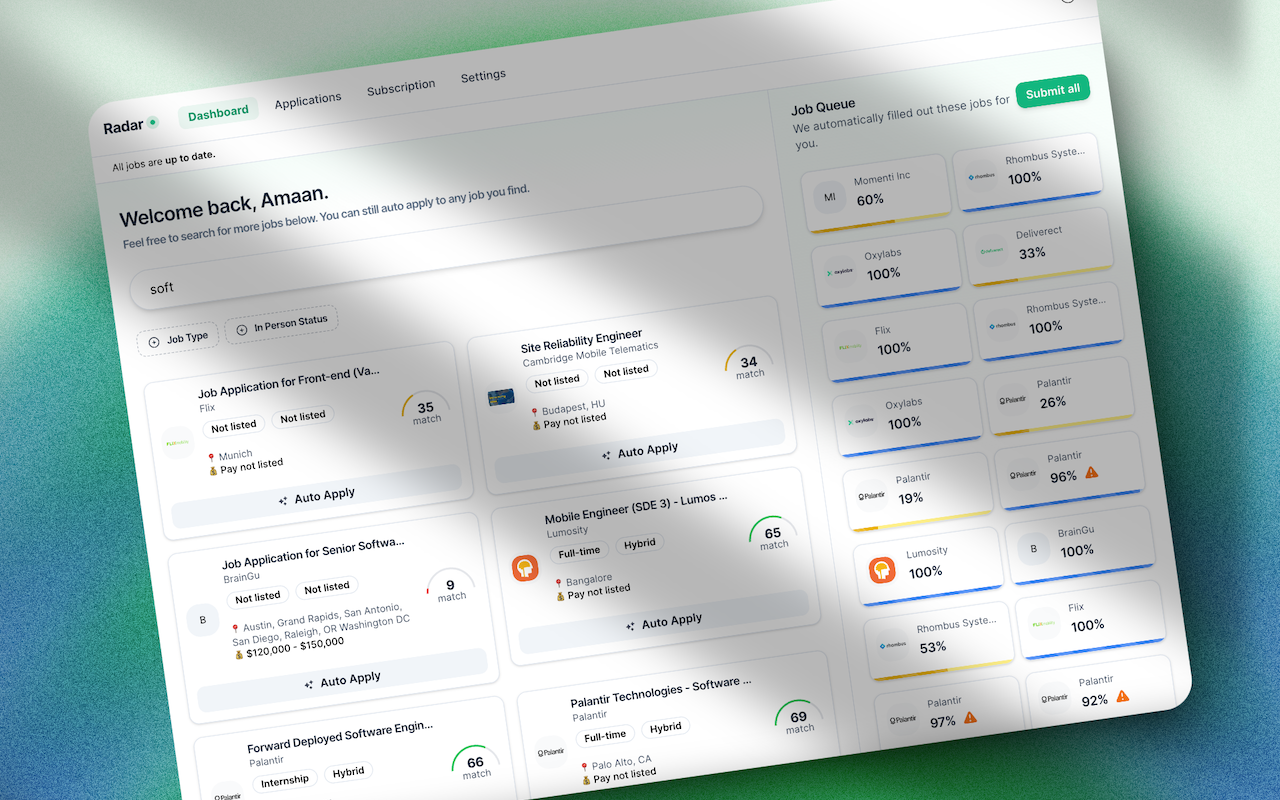Viewport: 1280px width, 800px height.
Task: Click the Flix logo on Front-end listing
Action: (x=178, y=441)
